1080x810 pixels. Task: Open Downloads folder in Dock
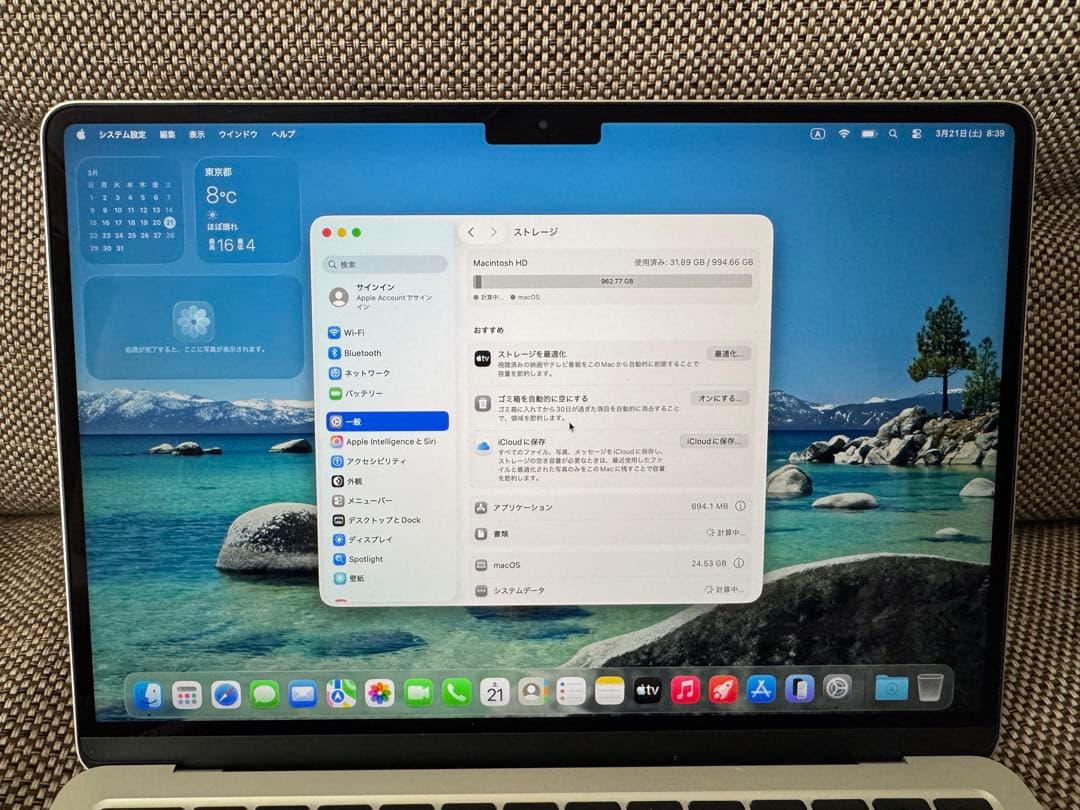[x=891, y=687]
